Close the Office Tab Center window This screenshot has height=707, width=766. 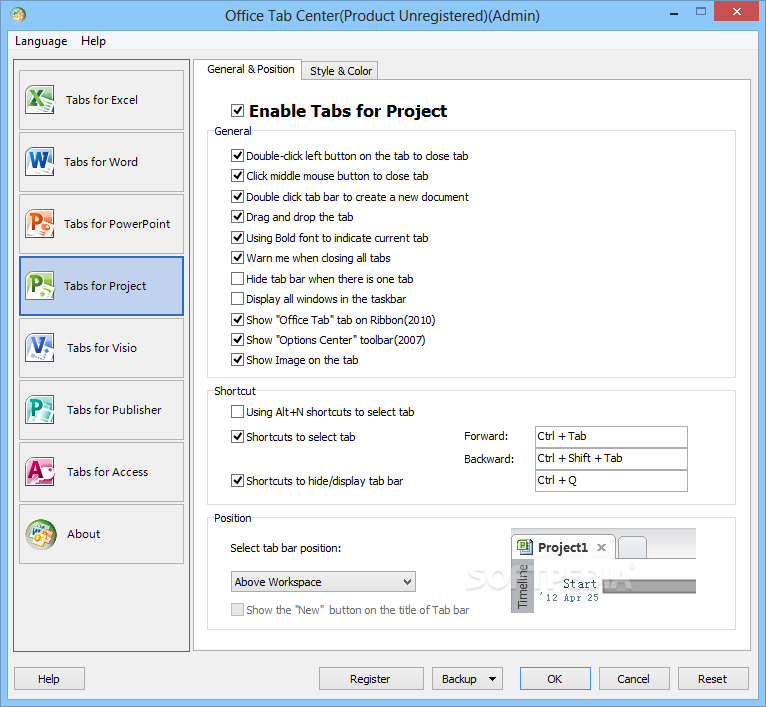[x=736, y=11]
